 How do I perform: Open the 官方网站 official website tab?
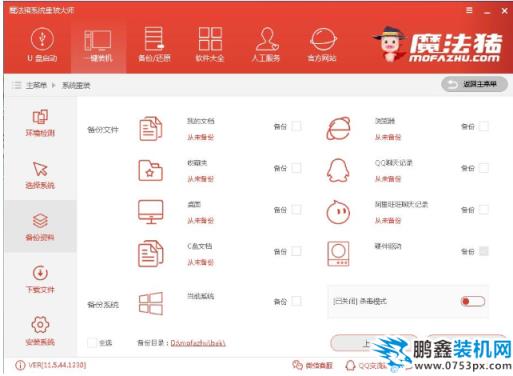(x=322, y=45)
